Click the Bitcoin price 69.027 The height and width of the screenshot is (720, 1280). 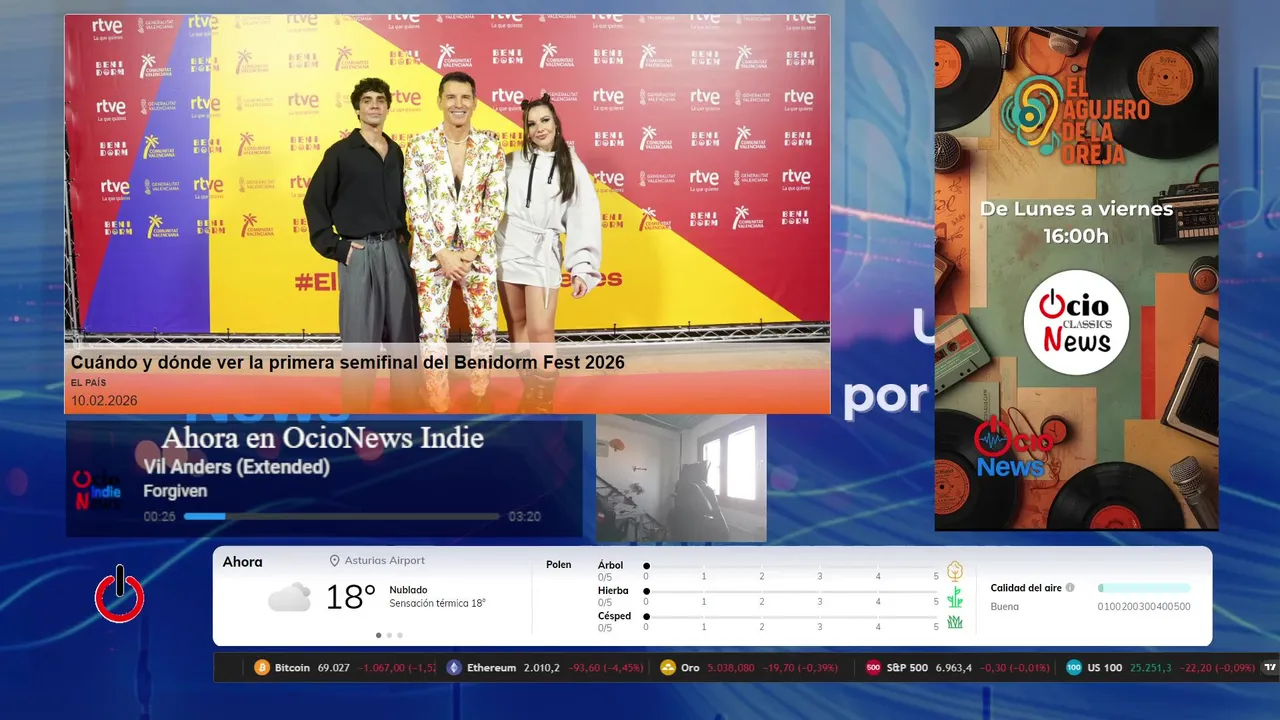[x=334, y=668]
